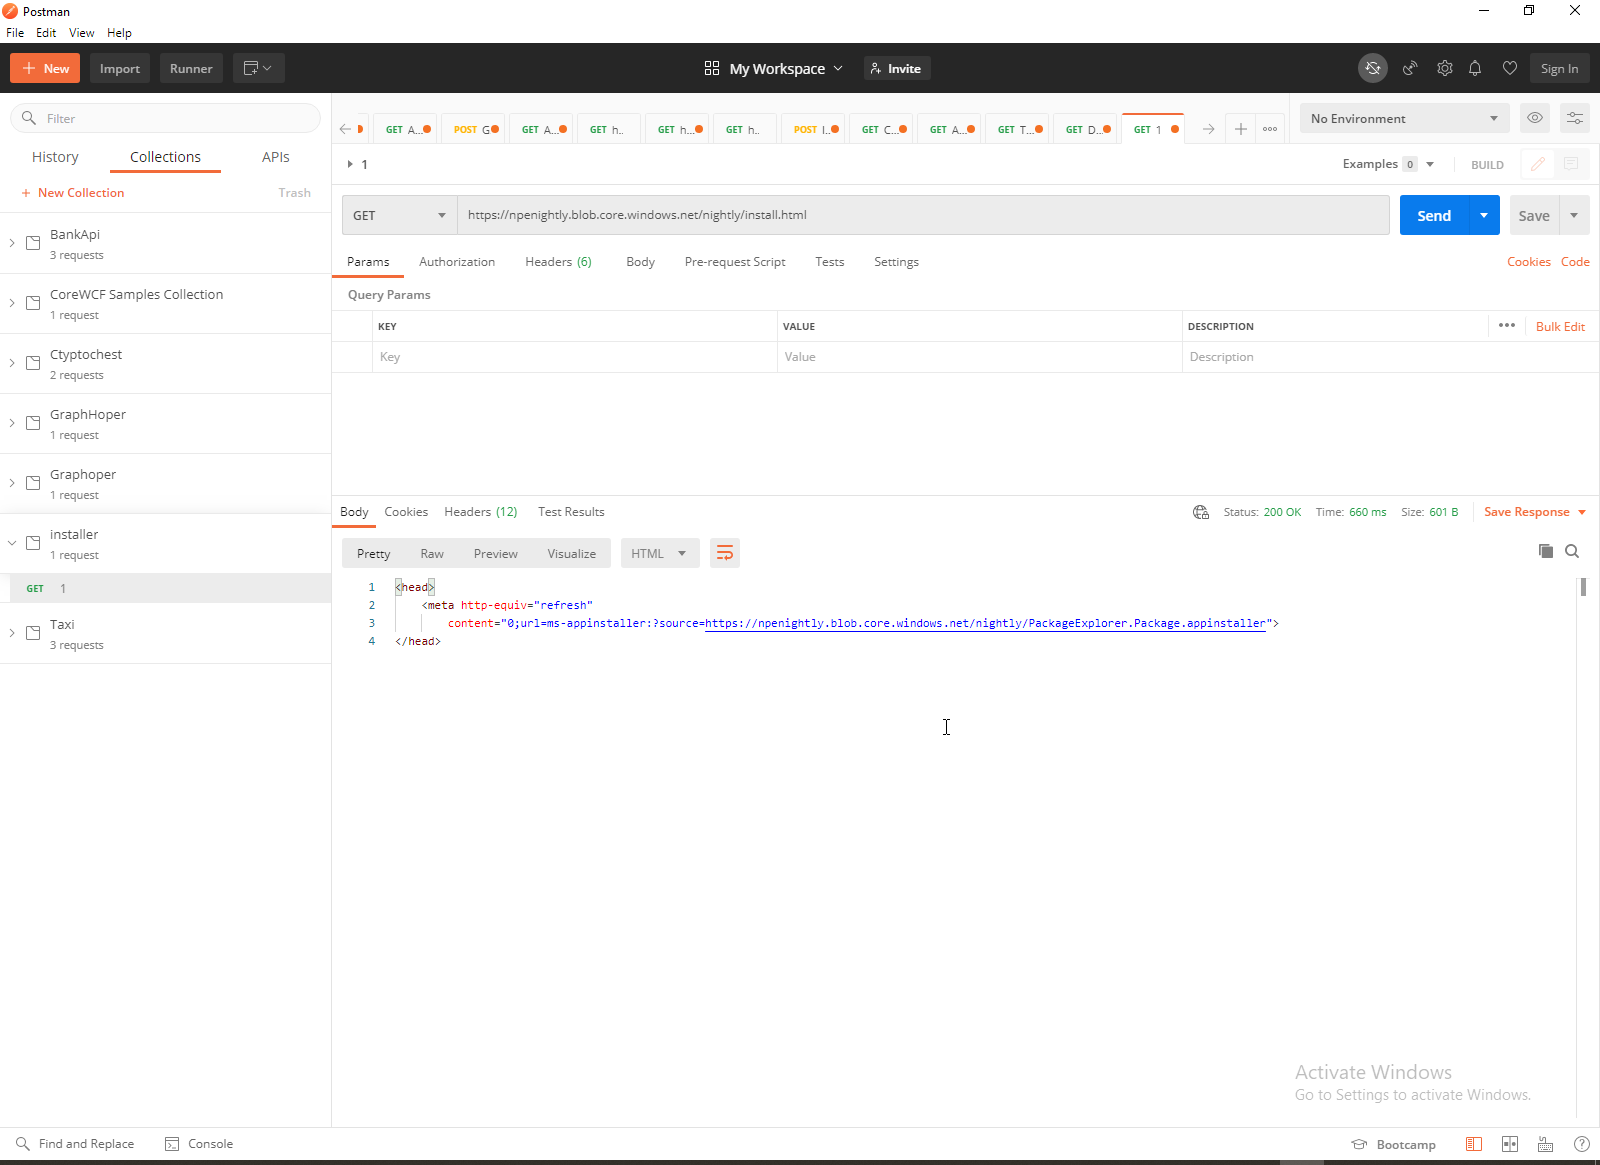The image size is (1600, 1165).
Task: Open the HTML response format dropdown
Action: coord(660,553)
